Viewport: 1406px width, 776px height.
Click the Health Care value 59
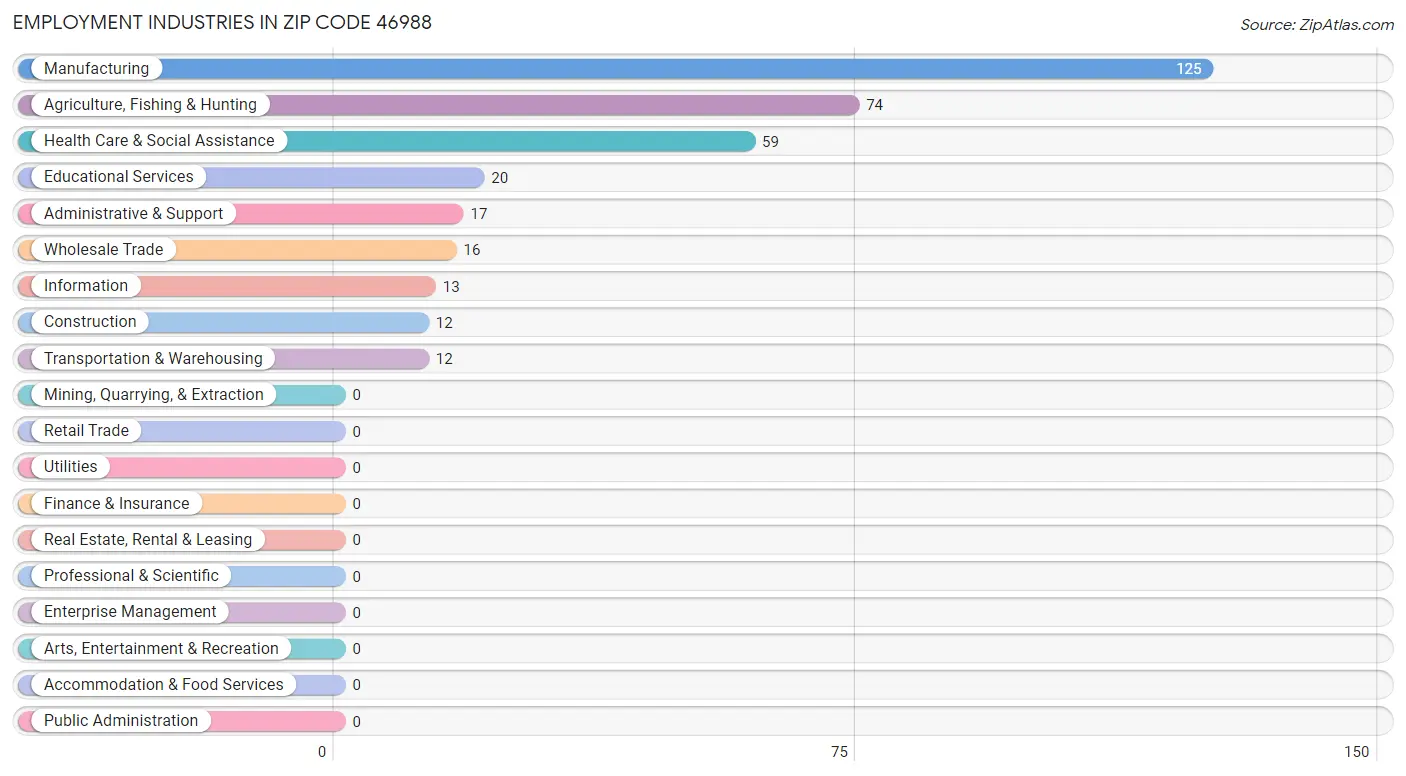[770, 142]
